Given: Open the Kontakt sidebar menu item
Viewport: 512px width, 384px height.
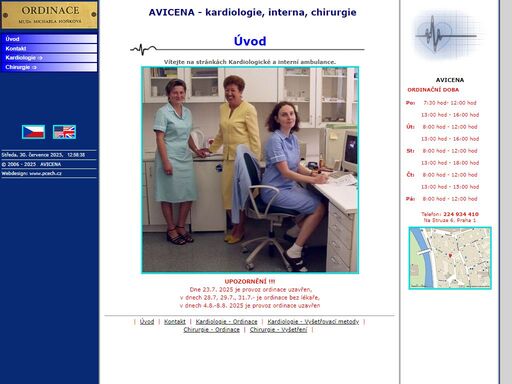Looking at the screenshot, I should pyautogui.click(x=49, y=48).
